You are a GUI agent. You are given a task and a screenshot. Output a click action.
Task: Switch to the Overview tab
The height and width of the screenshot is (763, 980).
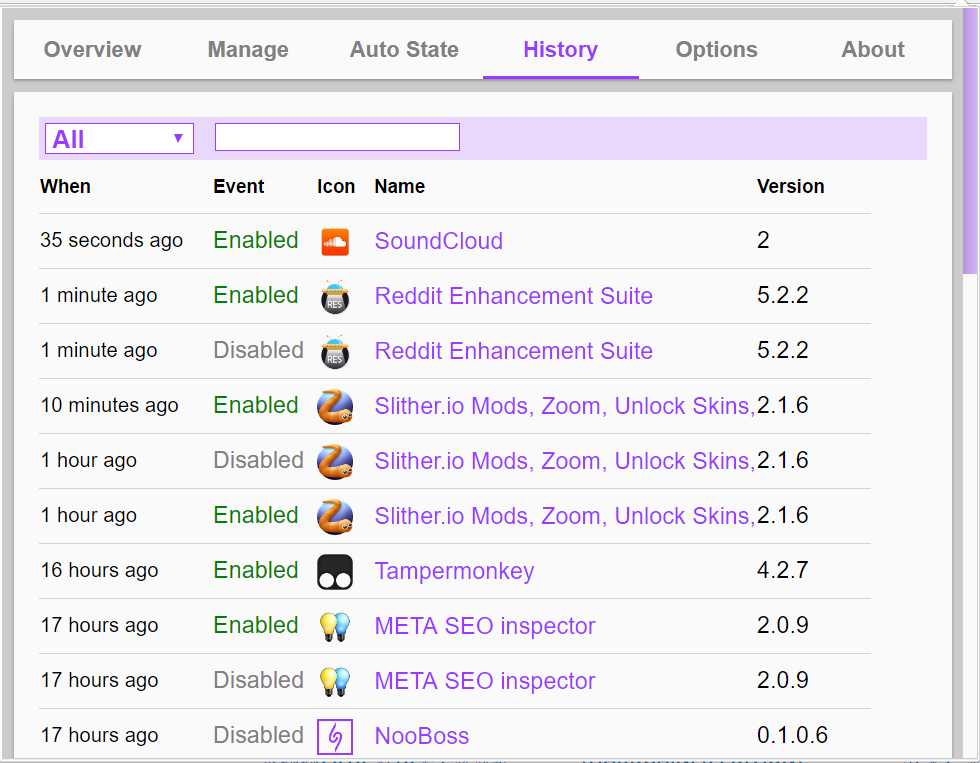tap(92, 49)
